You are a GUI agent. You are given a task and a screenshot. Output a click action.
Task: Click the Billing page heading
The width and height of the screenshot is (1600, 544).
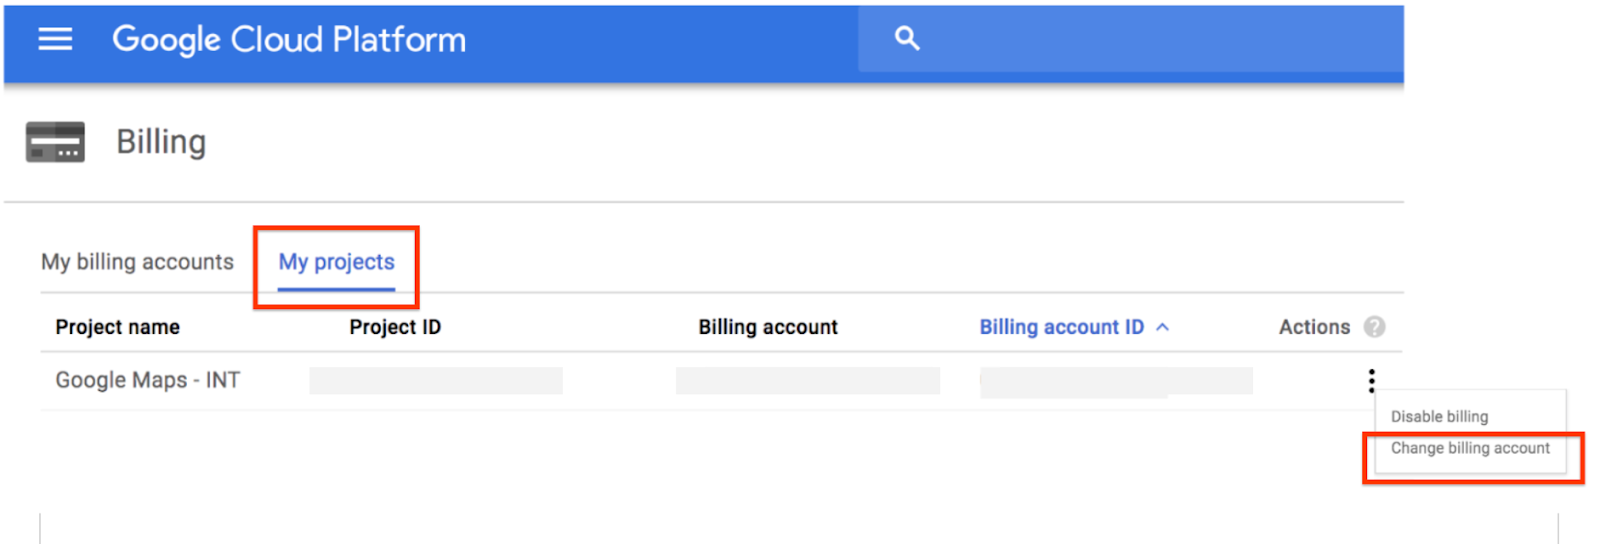[161, 142]
